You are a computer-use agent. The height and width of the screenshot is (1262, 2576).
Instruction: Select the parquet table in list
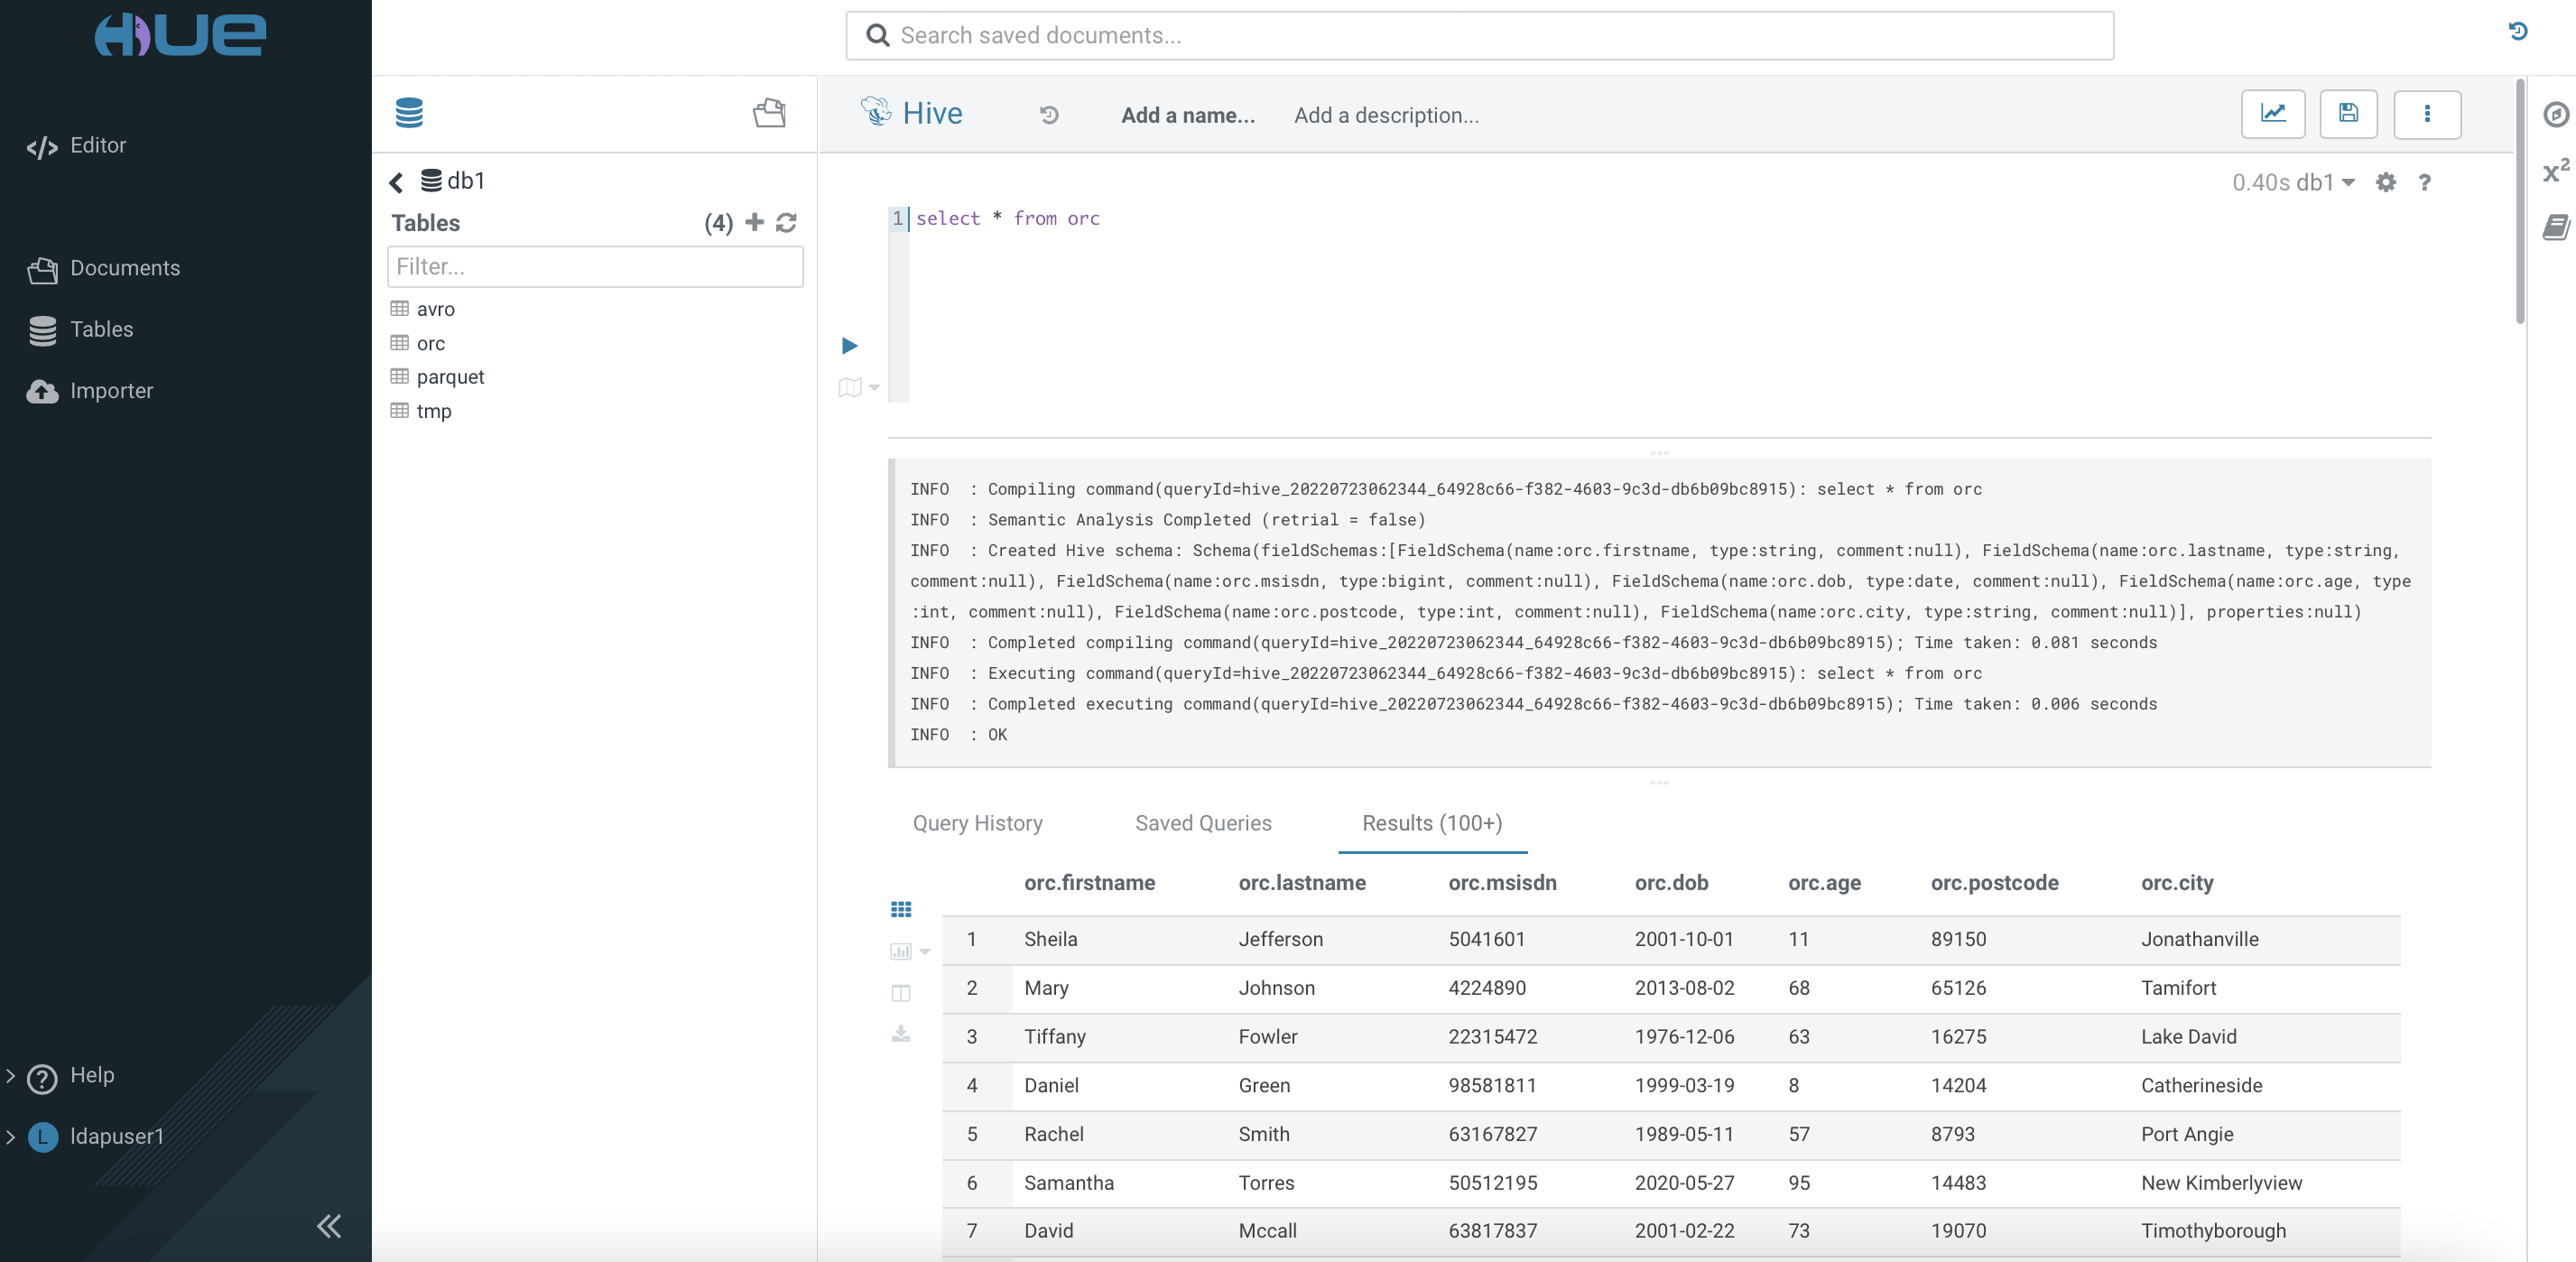coord(450,377)
